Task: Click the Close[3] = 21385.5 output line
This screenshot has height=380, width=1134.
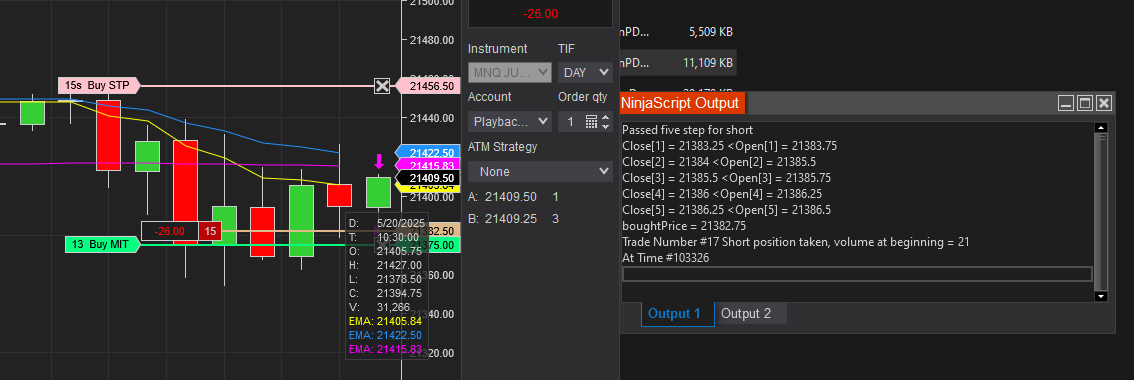Action: [726, 178]
